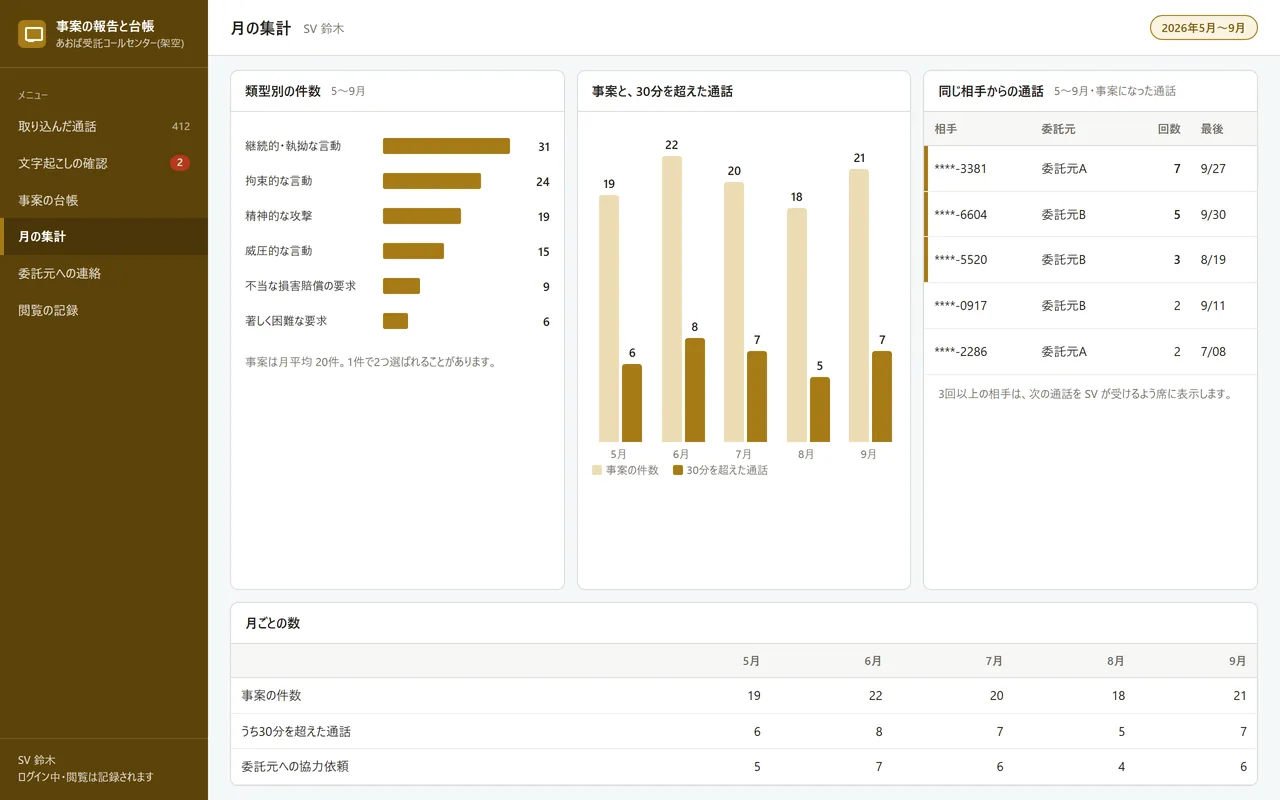Click the 回数 column header
1280x800 pixels.
pyautogui.click(x=1169, y=129)
